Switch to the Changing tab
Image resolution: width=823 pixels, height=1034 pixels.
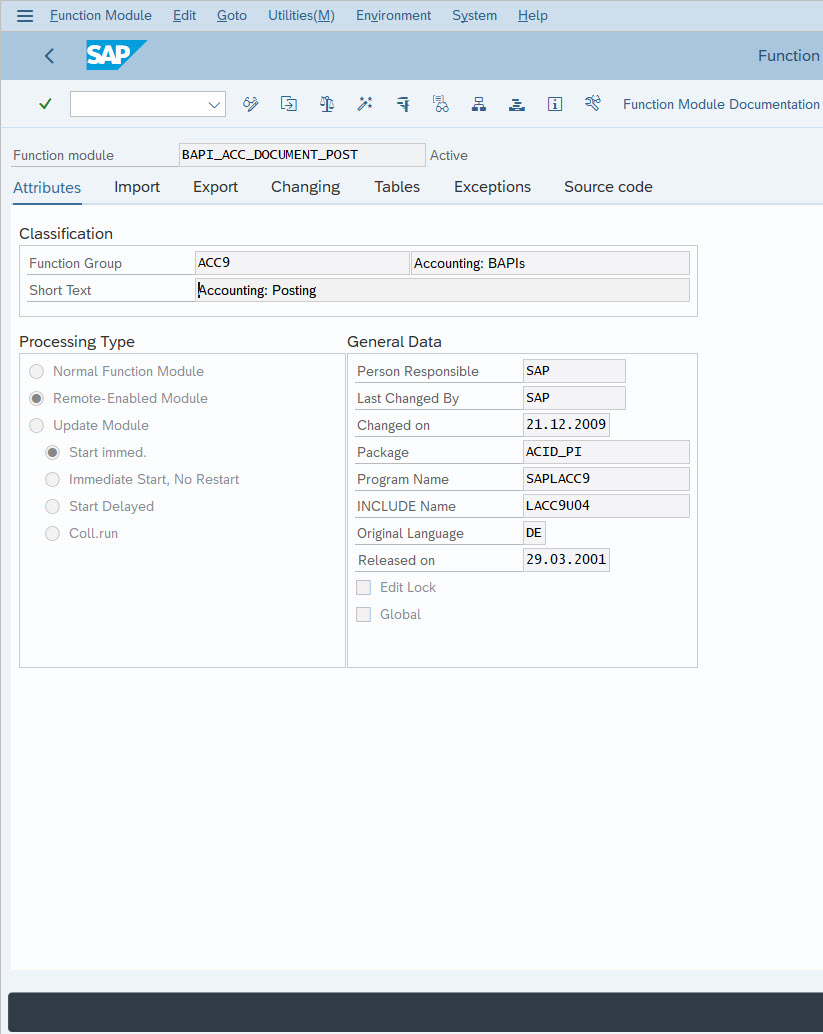[306, 187]
